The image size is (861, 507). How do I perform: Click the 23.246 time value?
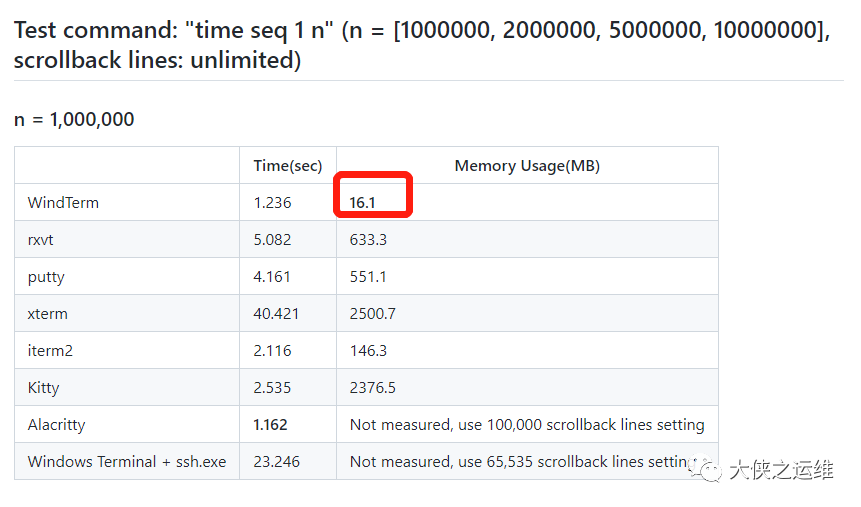click(276, 461)
